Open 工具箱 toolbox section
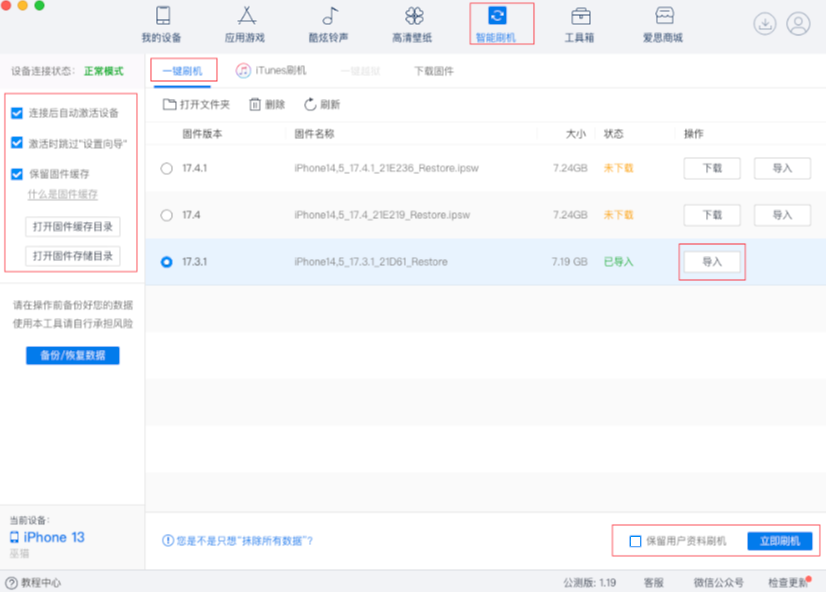The image size is (826, 592). pyautogui.click(x=580, y=17)
